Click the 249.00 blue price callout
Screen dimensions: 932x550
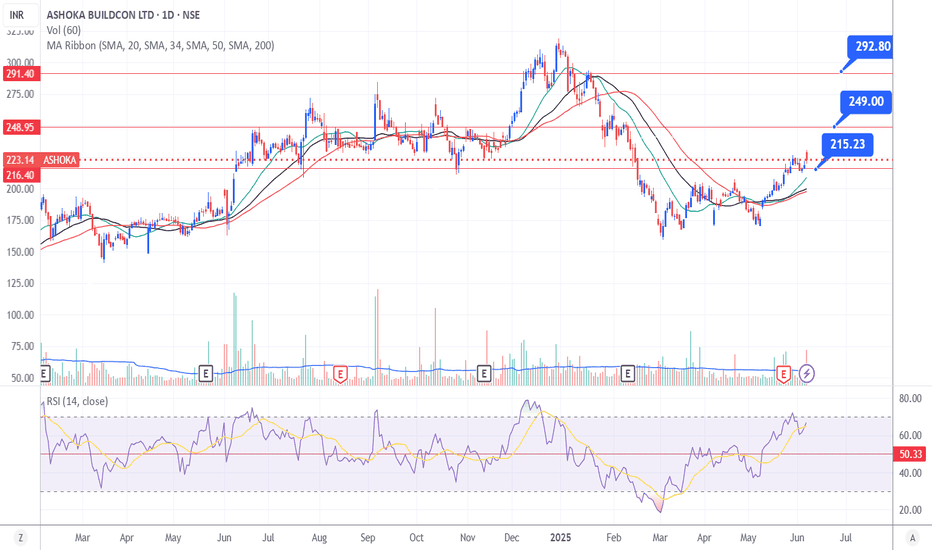864,102
